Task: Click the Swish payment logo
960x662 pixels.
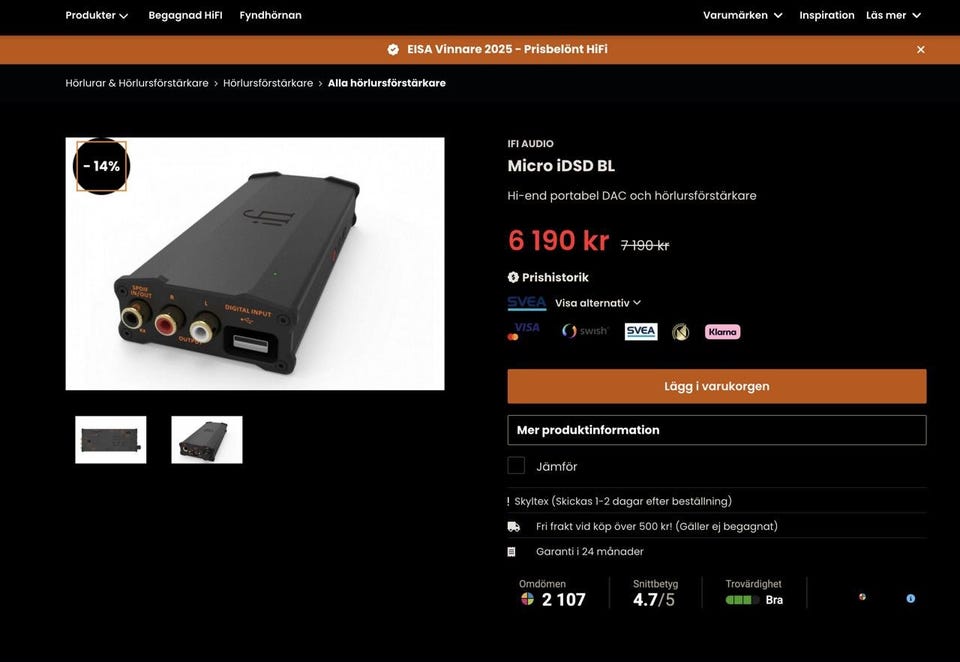Action: [x=585, y=331]
